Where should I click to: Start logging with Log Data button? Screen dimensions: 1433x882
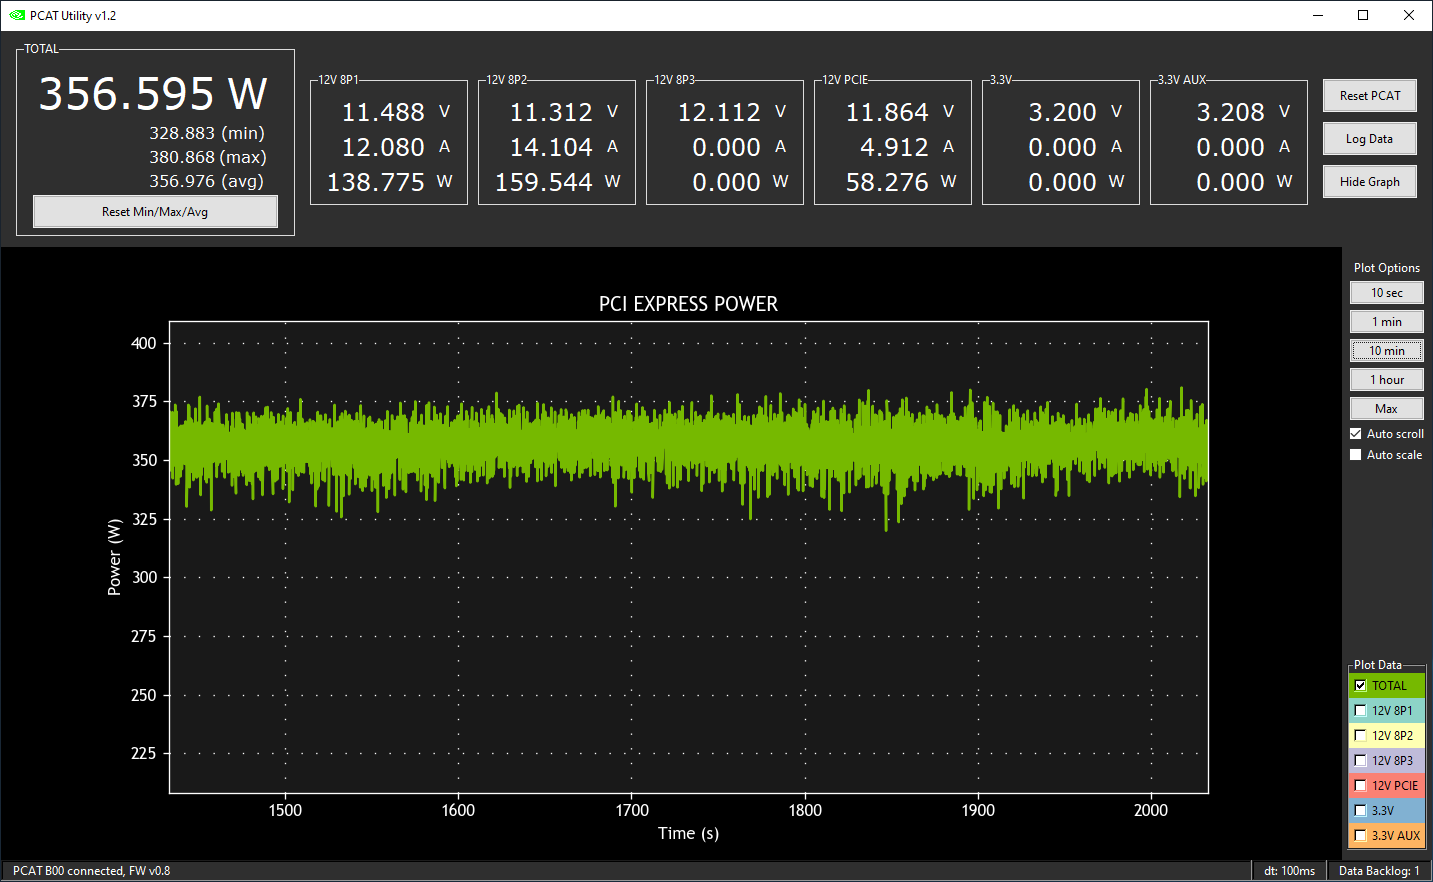pyautogui.click(x=1369, y=139)
